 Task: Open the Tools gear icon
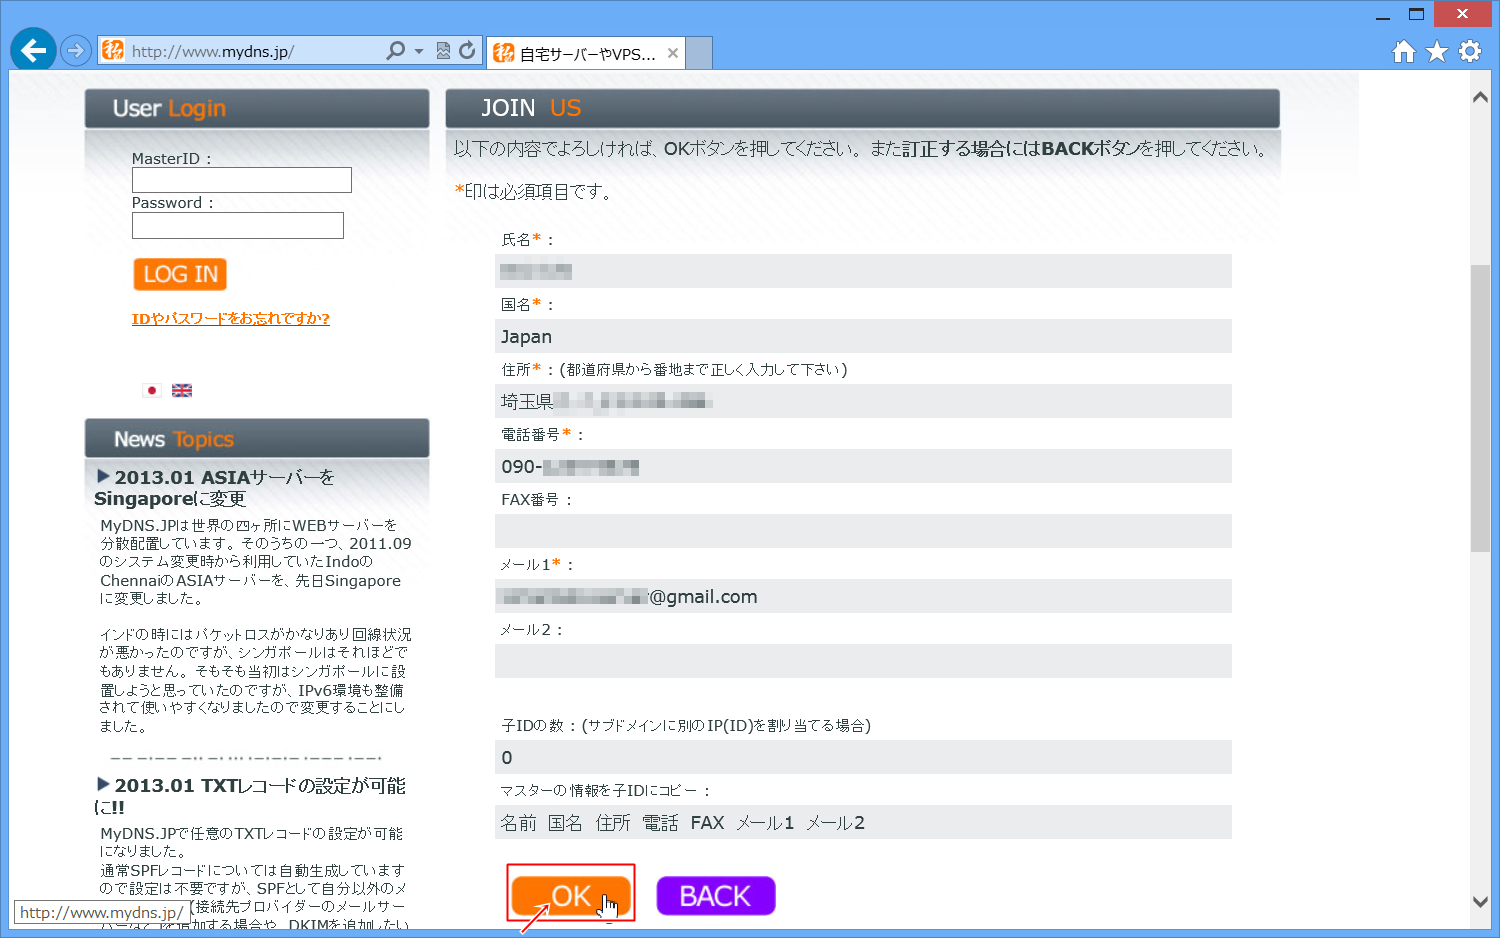[x=1469, y=52]
